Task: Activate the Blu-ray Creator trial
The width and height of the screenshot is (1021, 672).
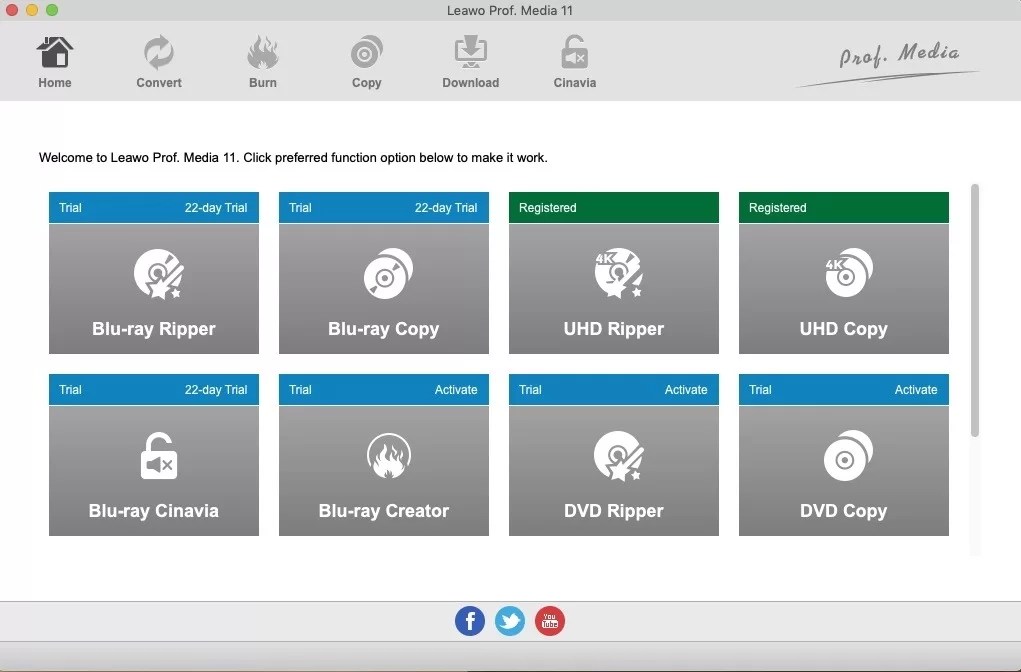Action: click(x=456, y=390)
